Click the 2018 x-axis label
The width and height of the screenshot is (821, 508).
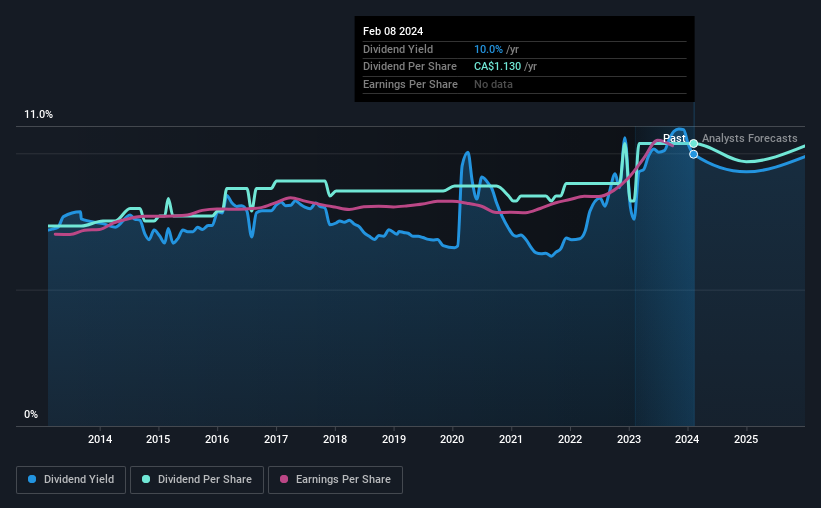335,439
